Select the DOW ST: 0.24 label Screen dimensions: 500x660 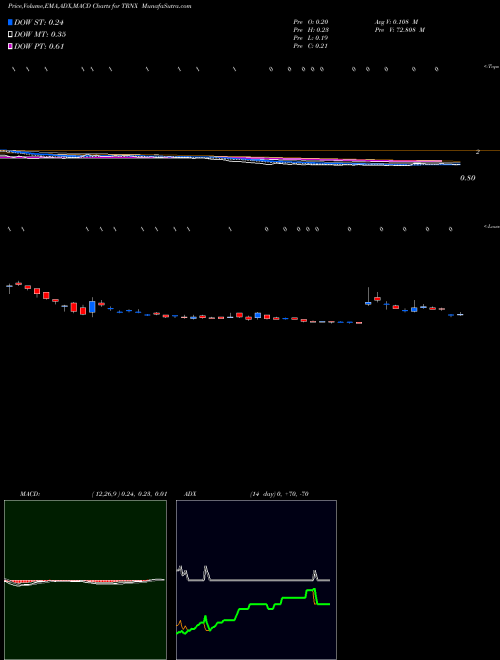pyautogui.click(x=39, y=23)
